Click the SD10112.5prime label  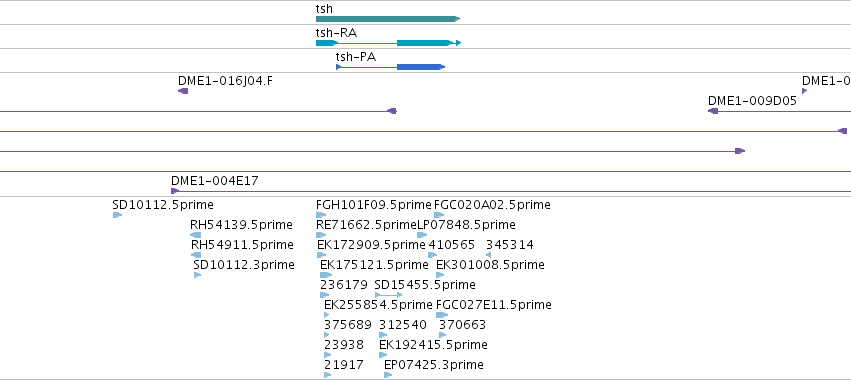[x=163, y=205]
